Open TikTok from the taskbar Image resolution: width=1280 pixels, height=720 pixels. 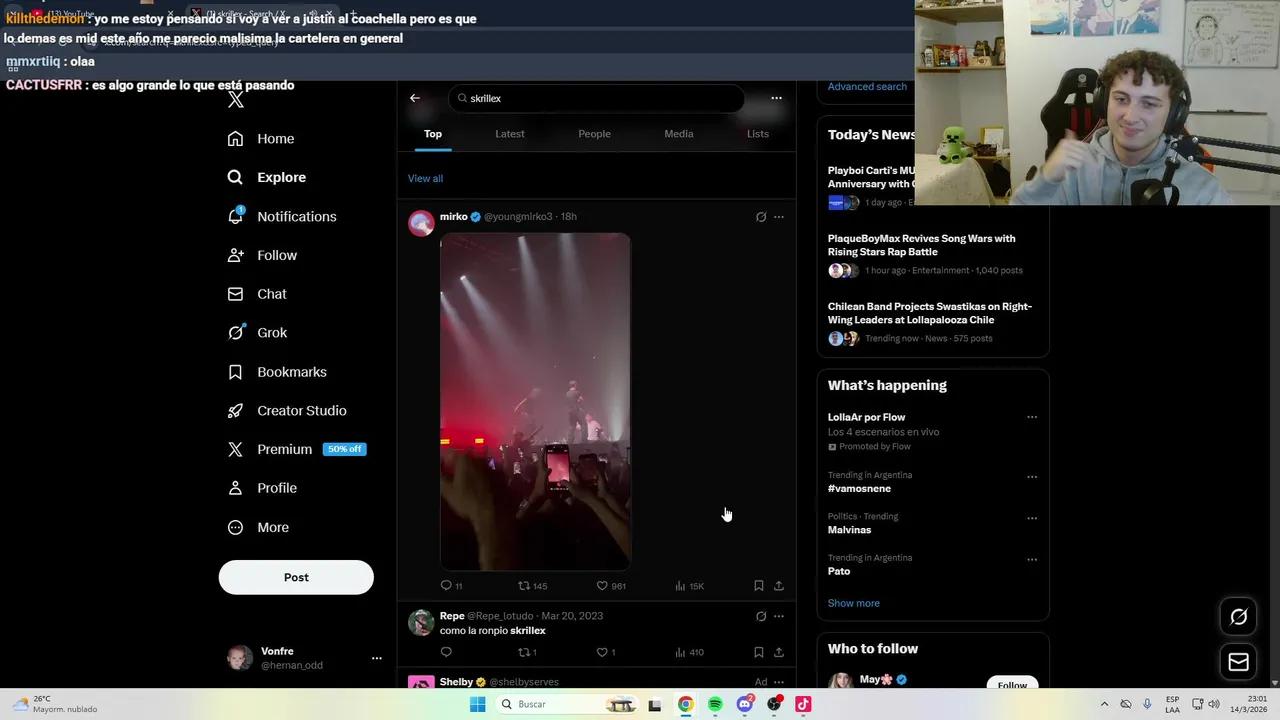(803, 704)
